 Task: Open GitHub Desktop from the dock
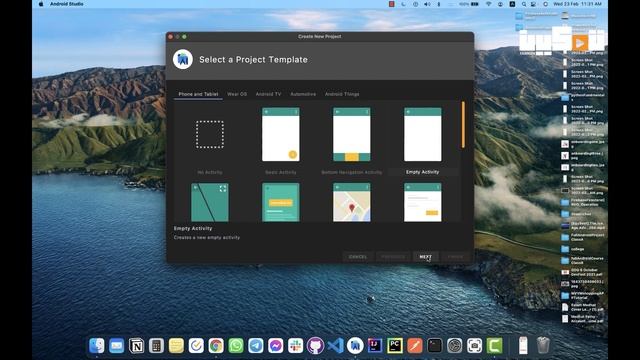316,346
